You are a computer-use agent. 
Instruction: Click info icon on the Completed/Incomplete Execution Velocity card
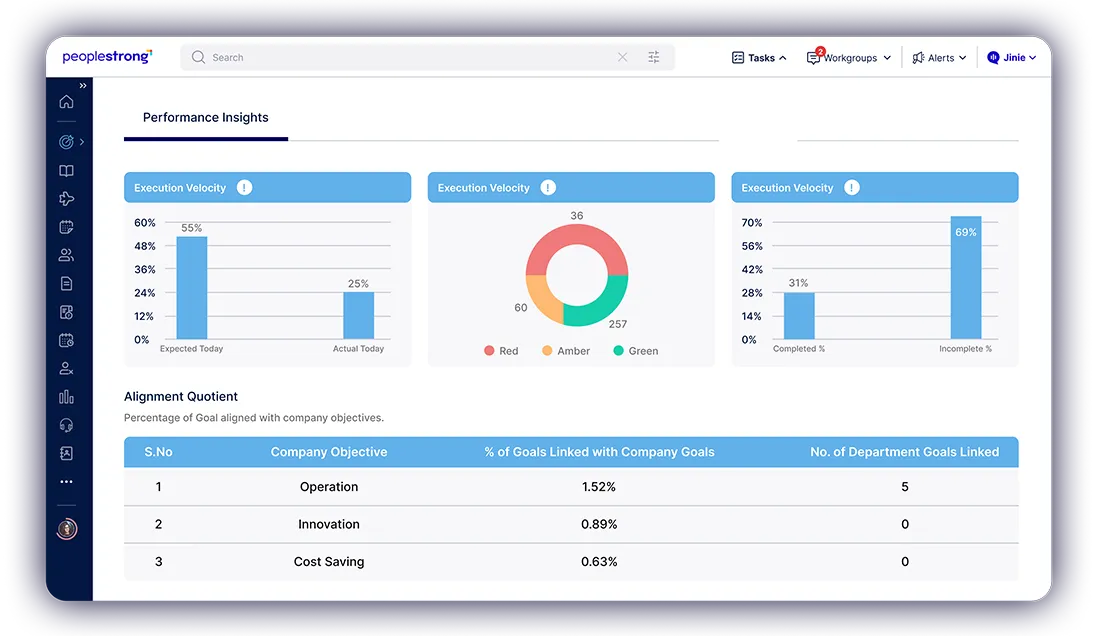pyautogui.click(x=852, y=188)
